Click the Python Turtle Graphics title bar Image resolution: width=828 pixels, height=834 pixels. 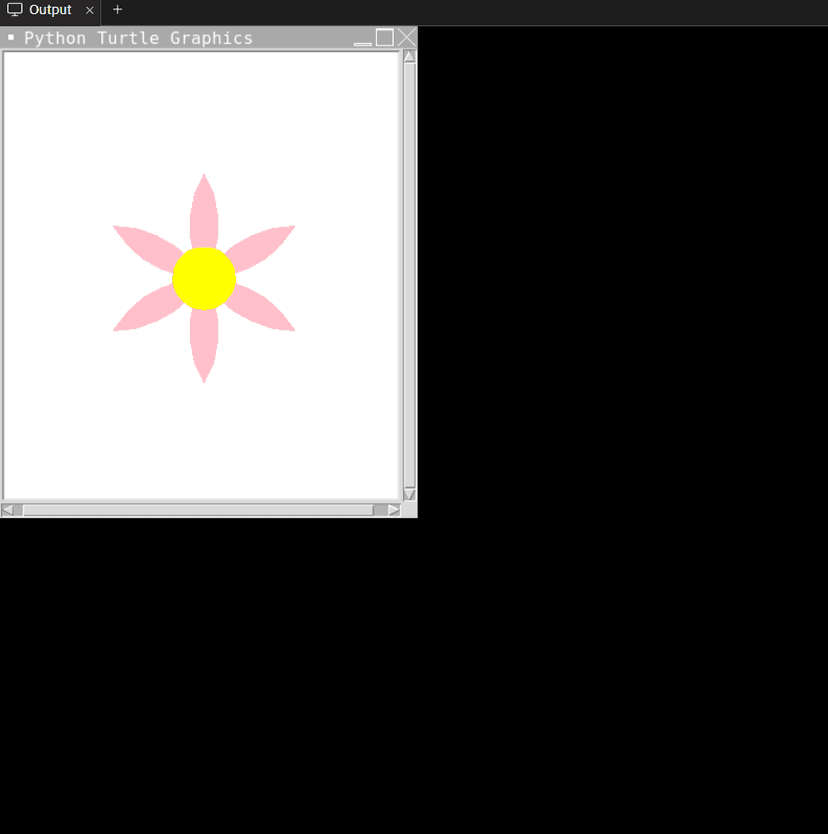180,38
